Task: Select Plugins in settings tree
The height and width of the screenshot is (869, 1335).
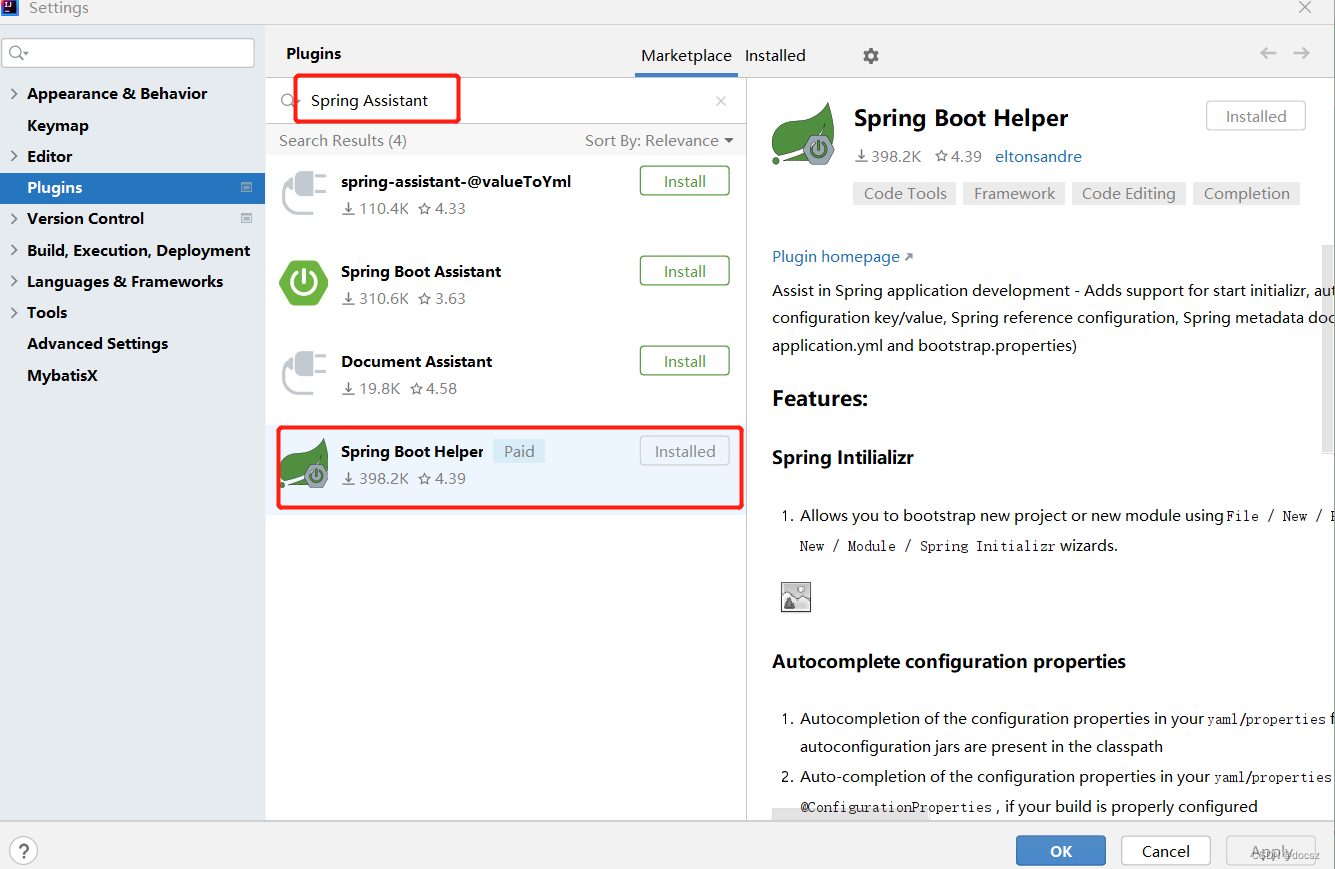Action: click(x=132, y=187)
